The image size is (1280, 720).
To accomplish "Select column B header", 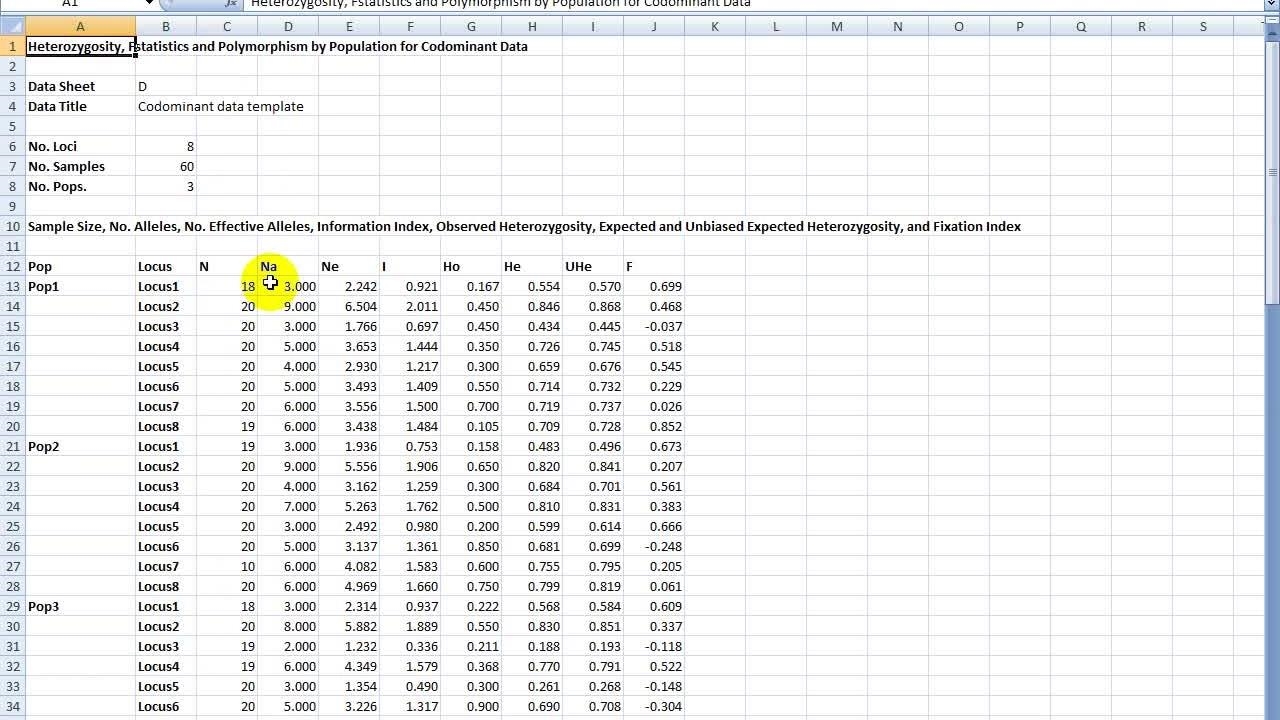I will [165, 27].
